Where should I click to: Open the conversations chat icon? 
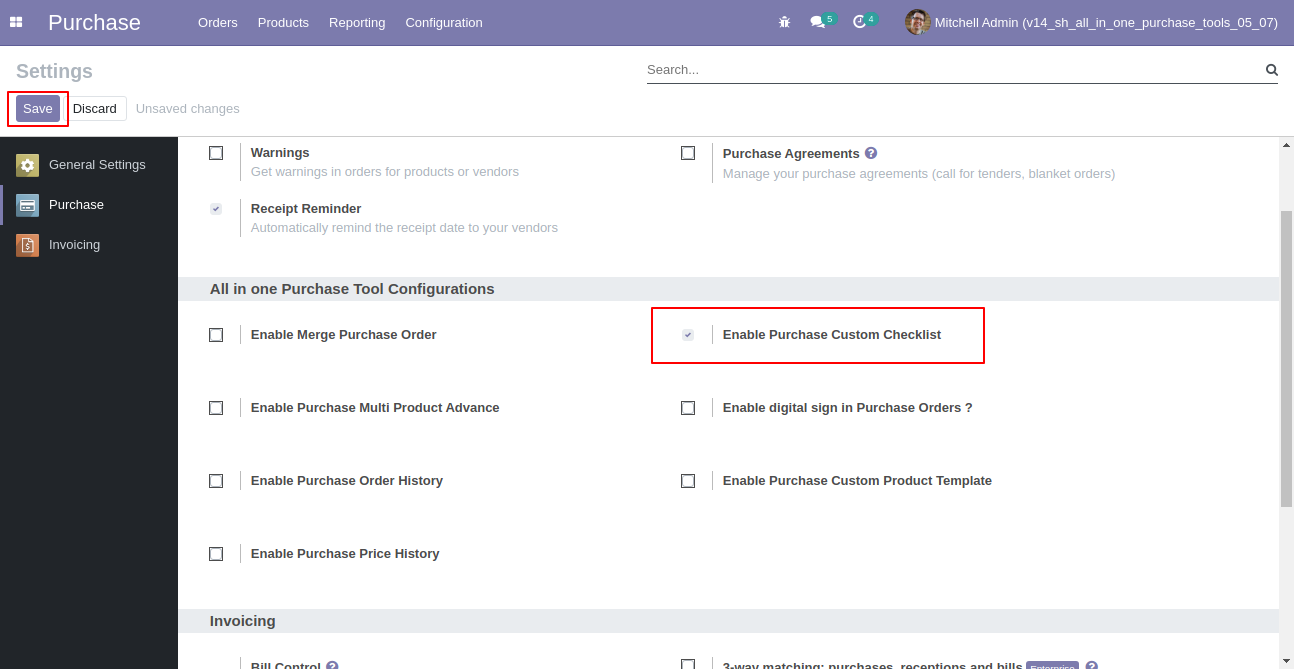click(817, 22)
